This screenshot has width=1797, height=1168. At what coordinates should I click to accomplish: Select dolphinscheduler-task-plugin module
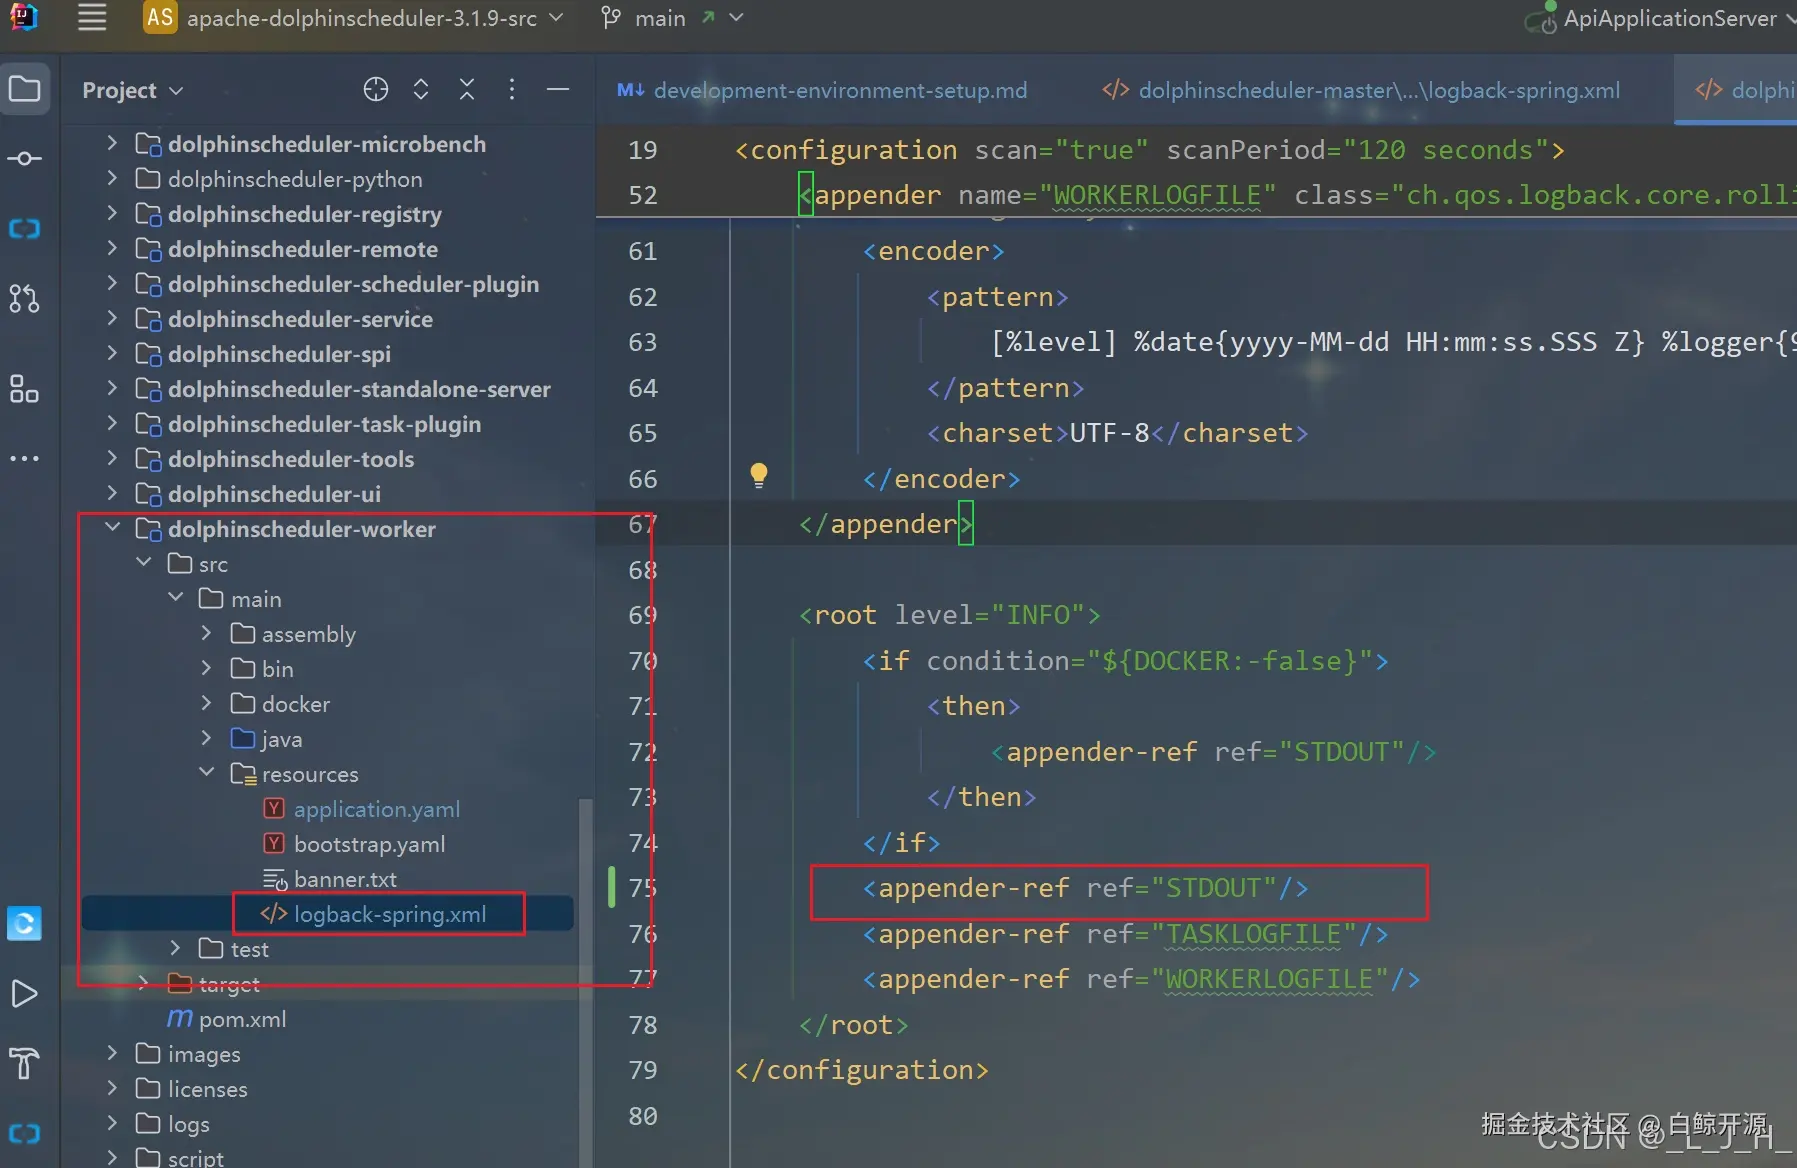(324, 424)
